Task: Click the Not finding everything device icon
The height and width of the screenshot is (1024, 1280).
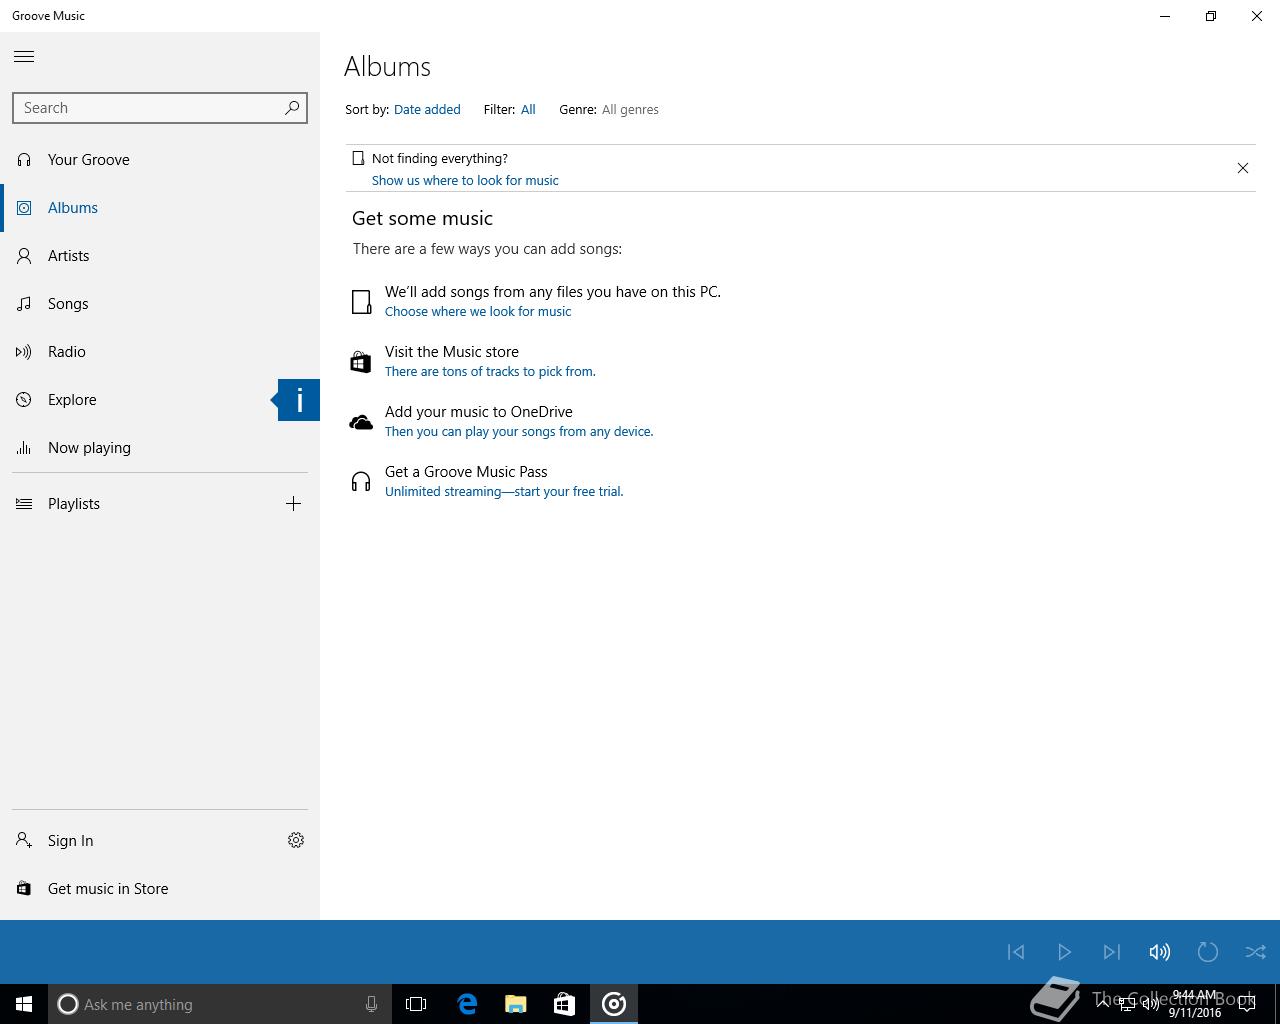Action: pyautogui.click(x=358, y=158)
